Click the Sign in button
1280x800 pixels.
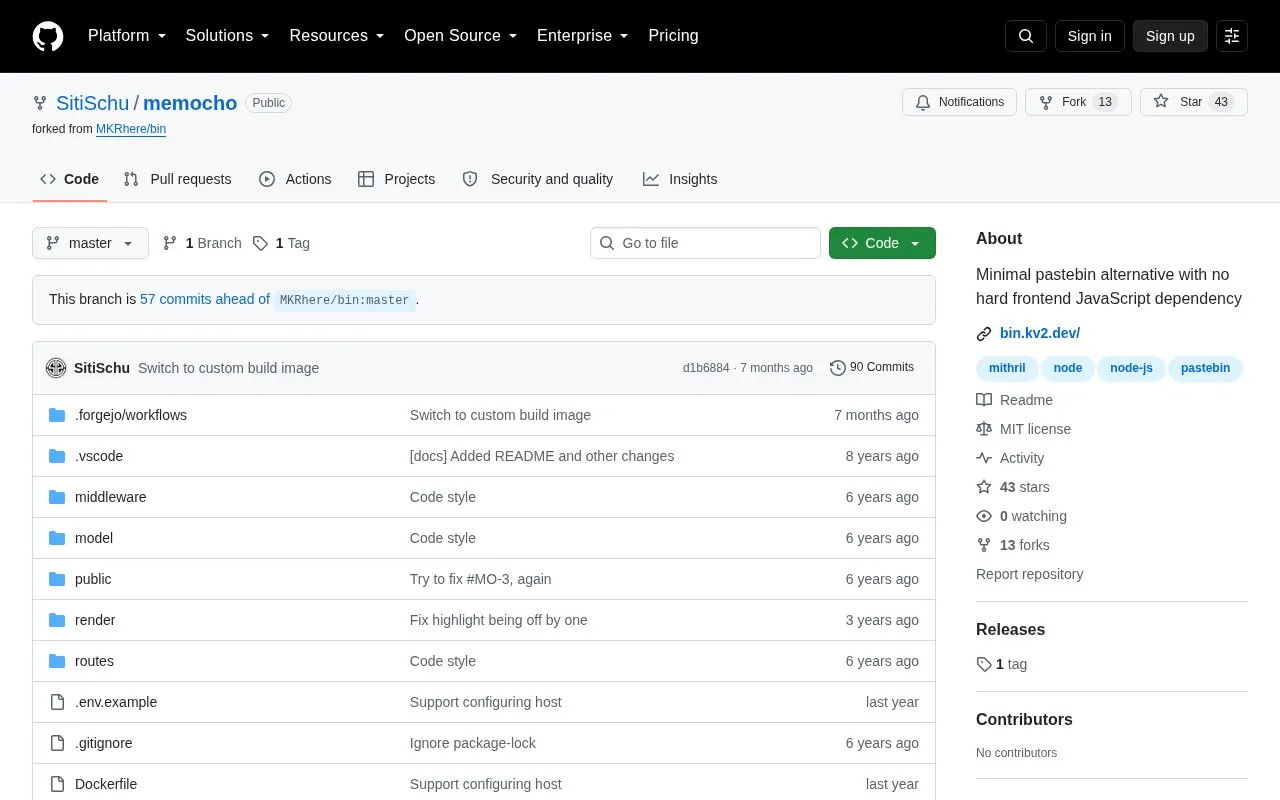1089,36
